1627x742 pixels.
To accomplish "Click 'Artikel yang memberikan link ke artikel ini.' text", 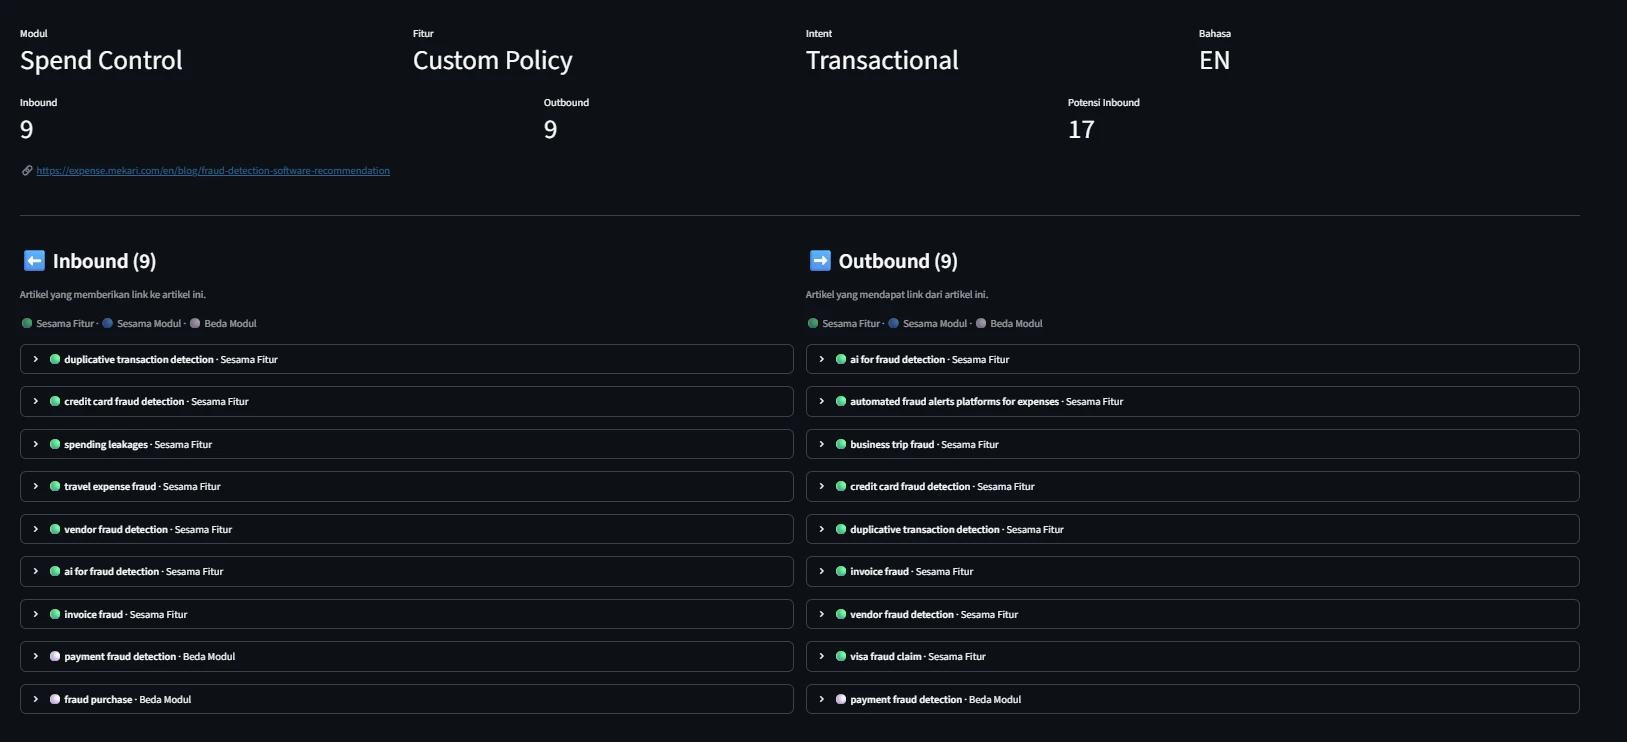I will tap(113, 295).
